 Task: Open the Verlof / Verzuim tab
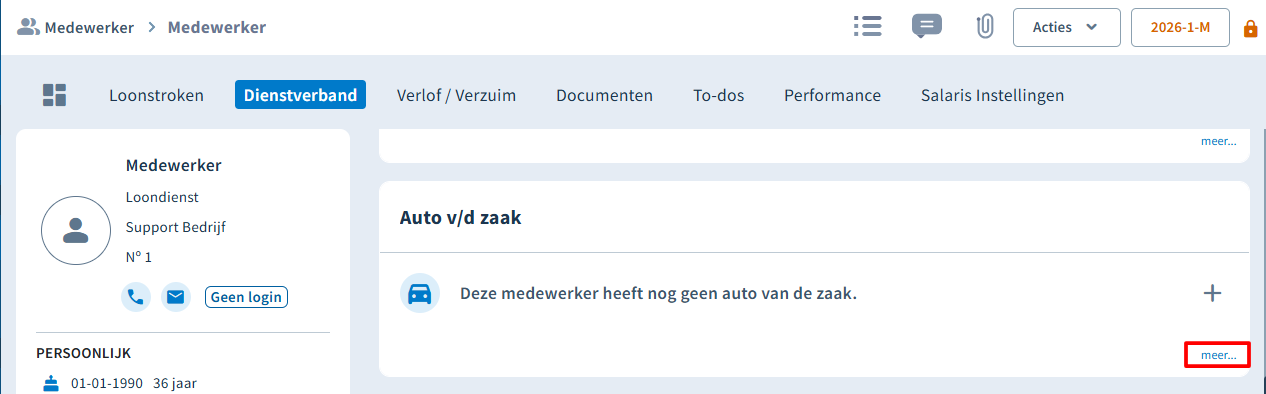(456, 95)
